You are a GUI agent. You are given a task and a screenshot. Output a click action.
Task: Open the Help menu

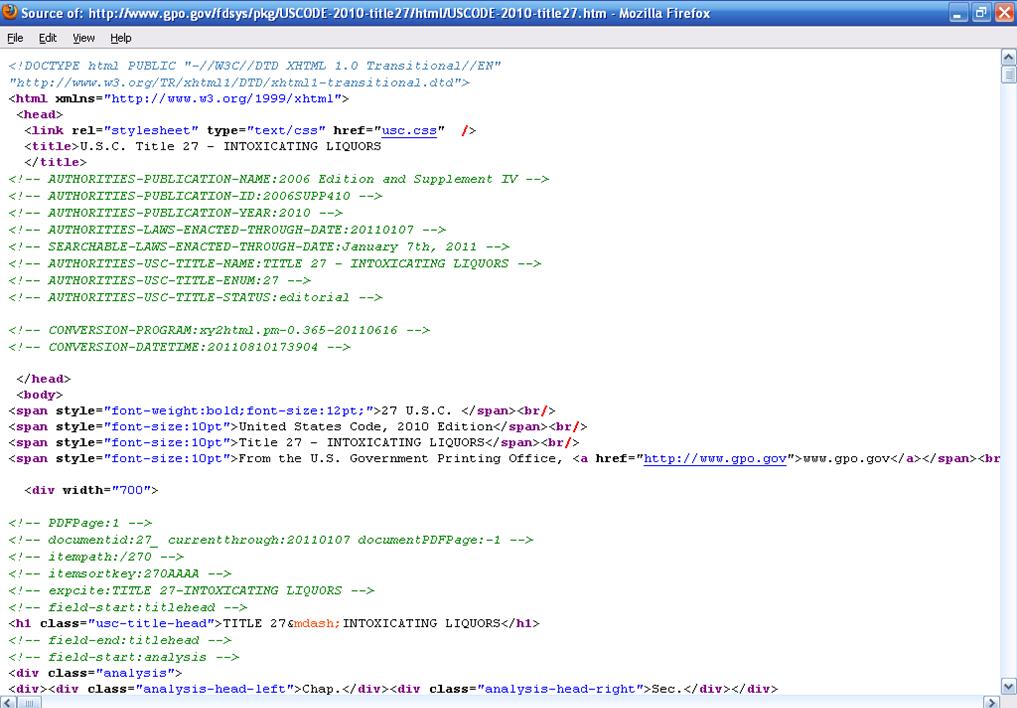[x=121, y=38]
